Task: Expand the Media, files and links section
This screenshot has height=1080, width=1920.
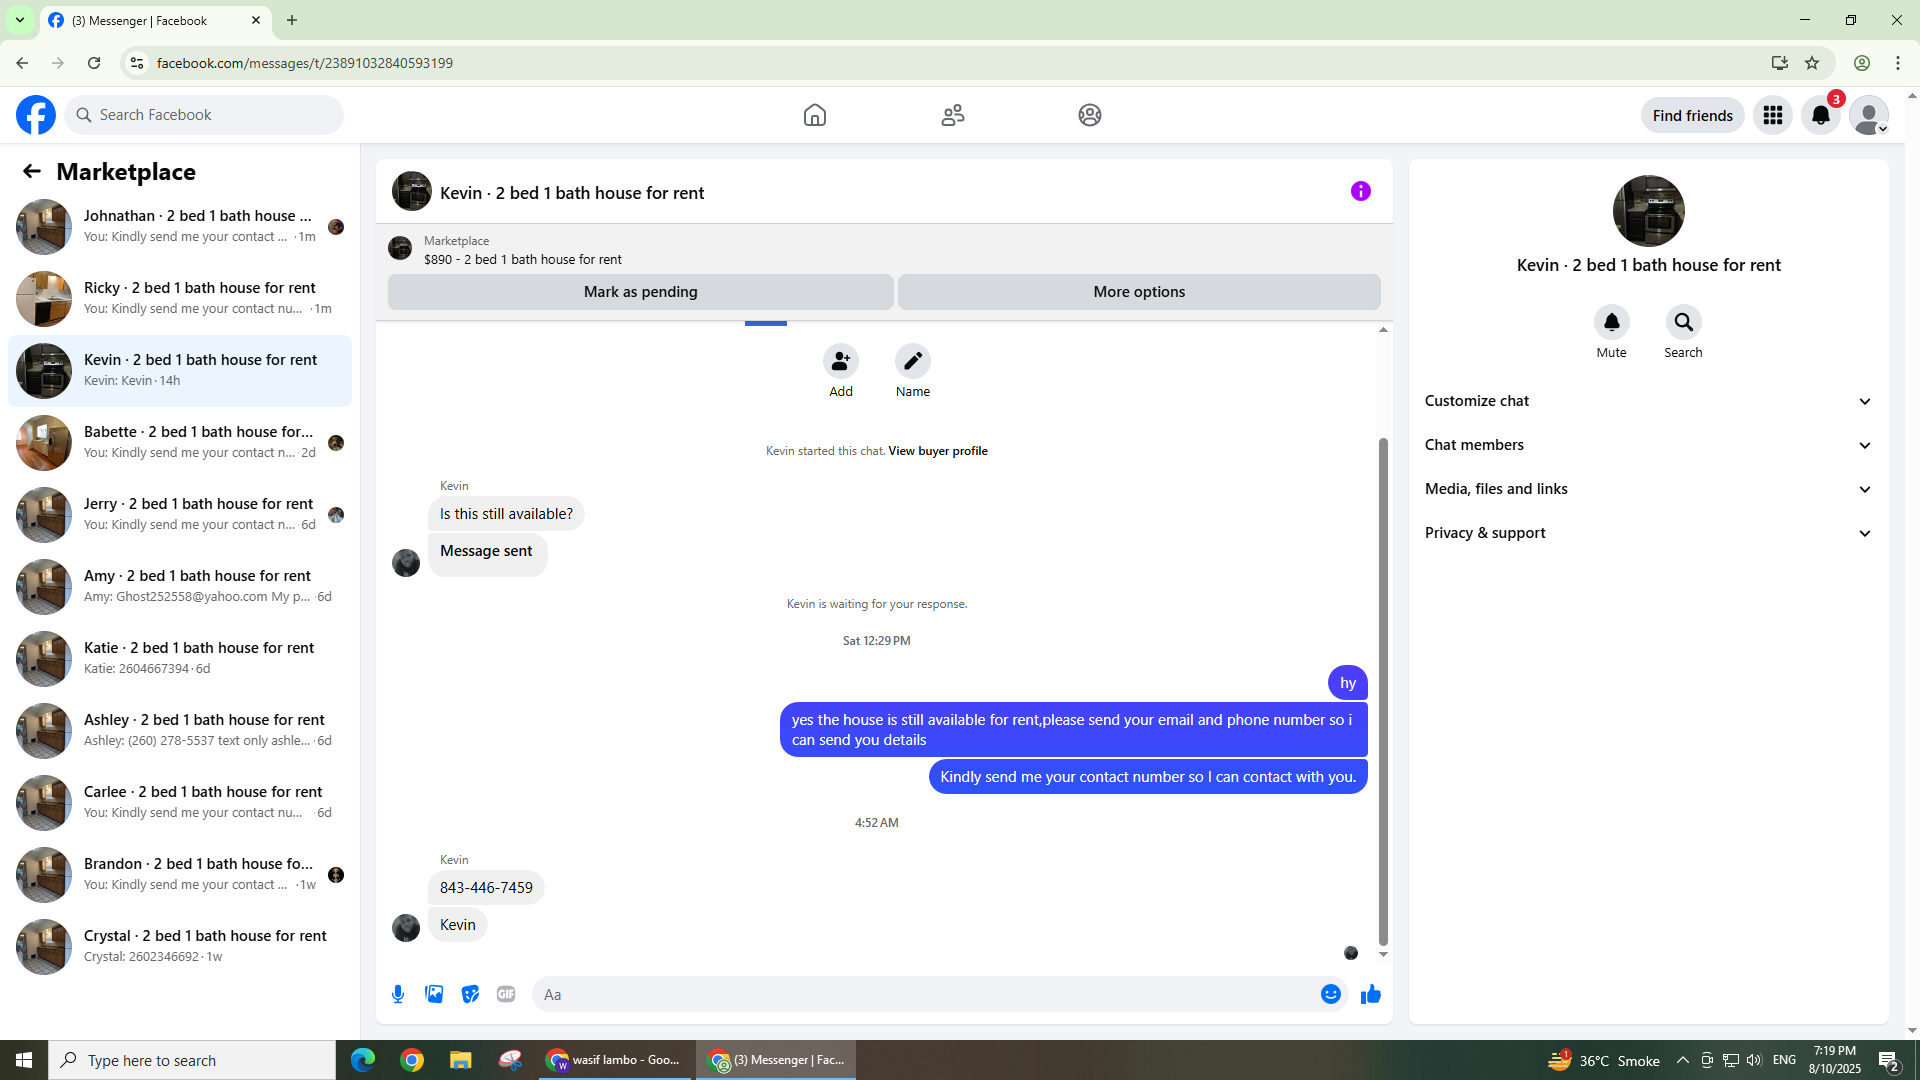Action: (x=1647, y=489)
